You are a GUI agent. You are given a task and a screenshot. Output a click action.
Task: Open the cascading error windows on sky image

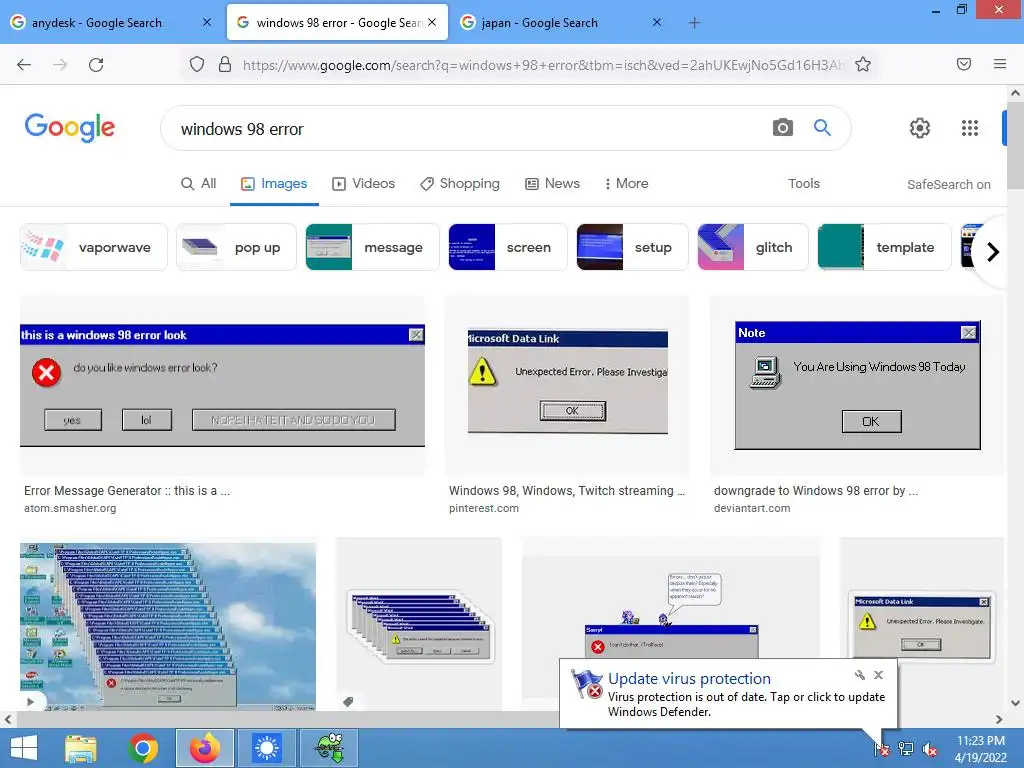pyautogui.click(x=168, y=626)
